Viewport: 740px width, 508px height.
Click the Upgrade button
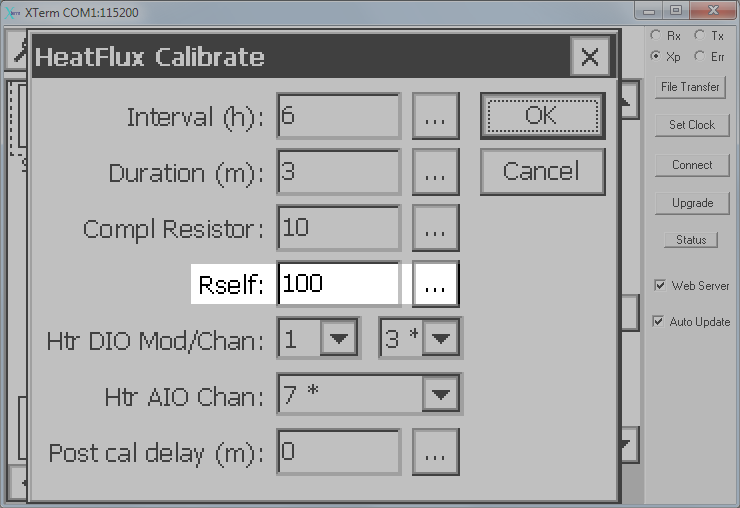pyautogui.click(x=692, y=203)
